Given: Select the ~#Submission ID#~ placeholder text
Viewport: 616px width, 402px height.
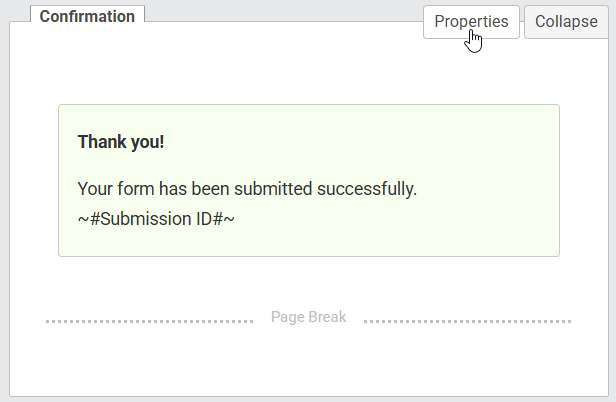Looking at the screenshot, I should point(156,219).
